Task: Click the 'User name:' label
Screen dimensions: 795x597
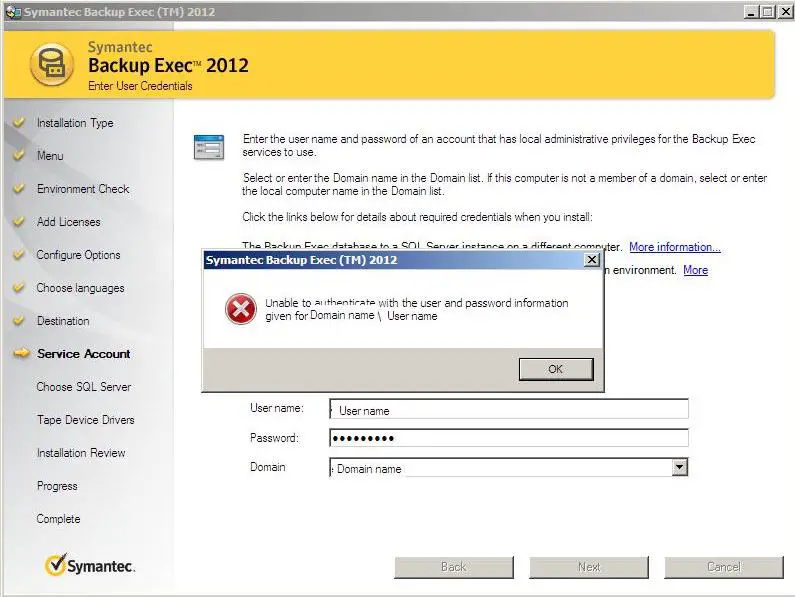Action: (x=277, y=408)
